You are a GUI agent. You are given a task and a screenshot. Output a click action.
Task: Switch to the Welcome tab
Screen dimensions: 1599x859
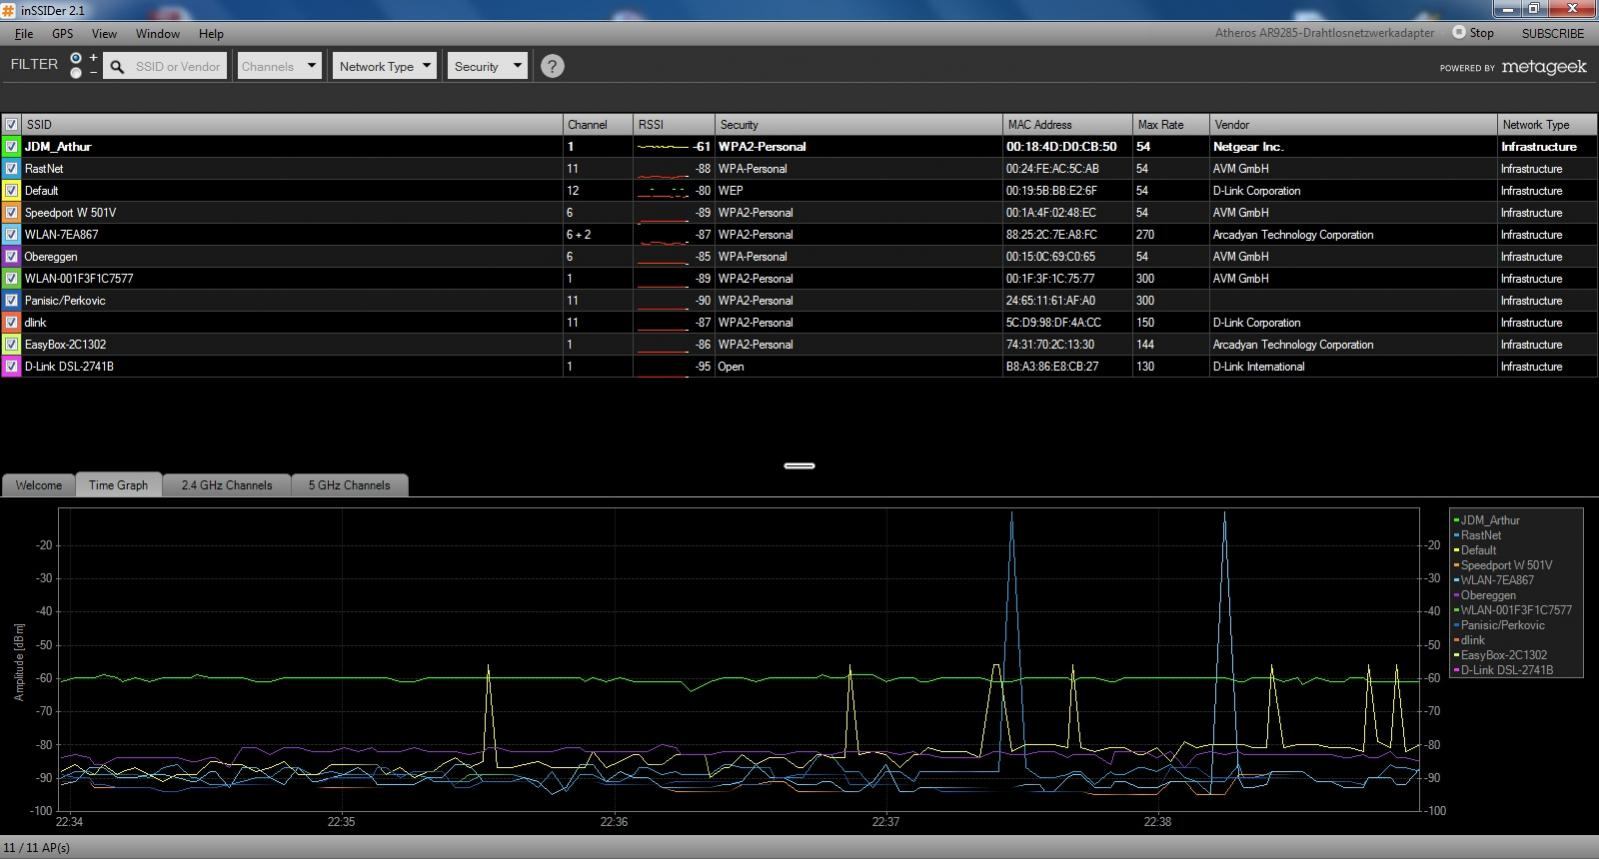(38, 485)
